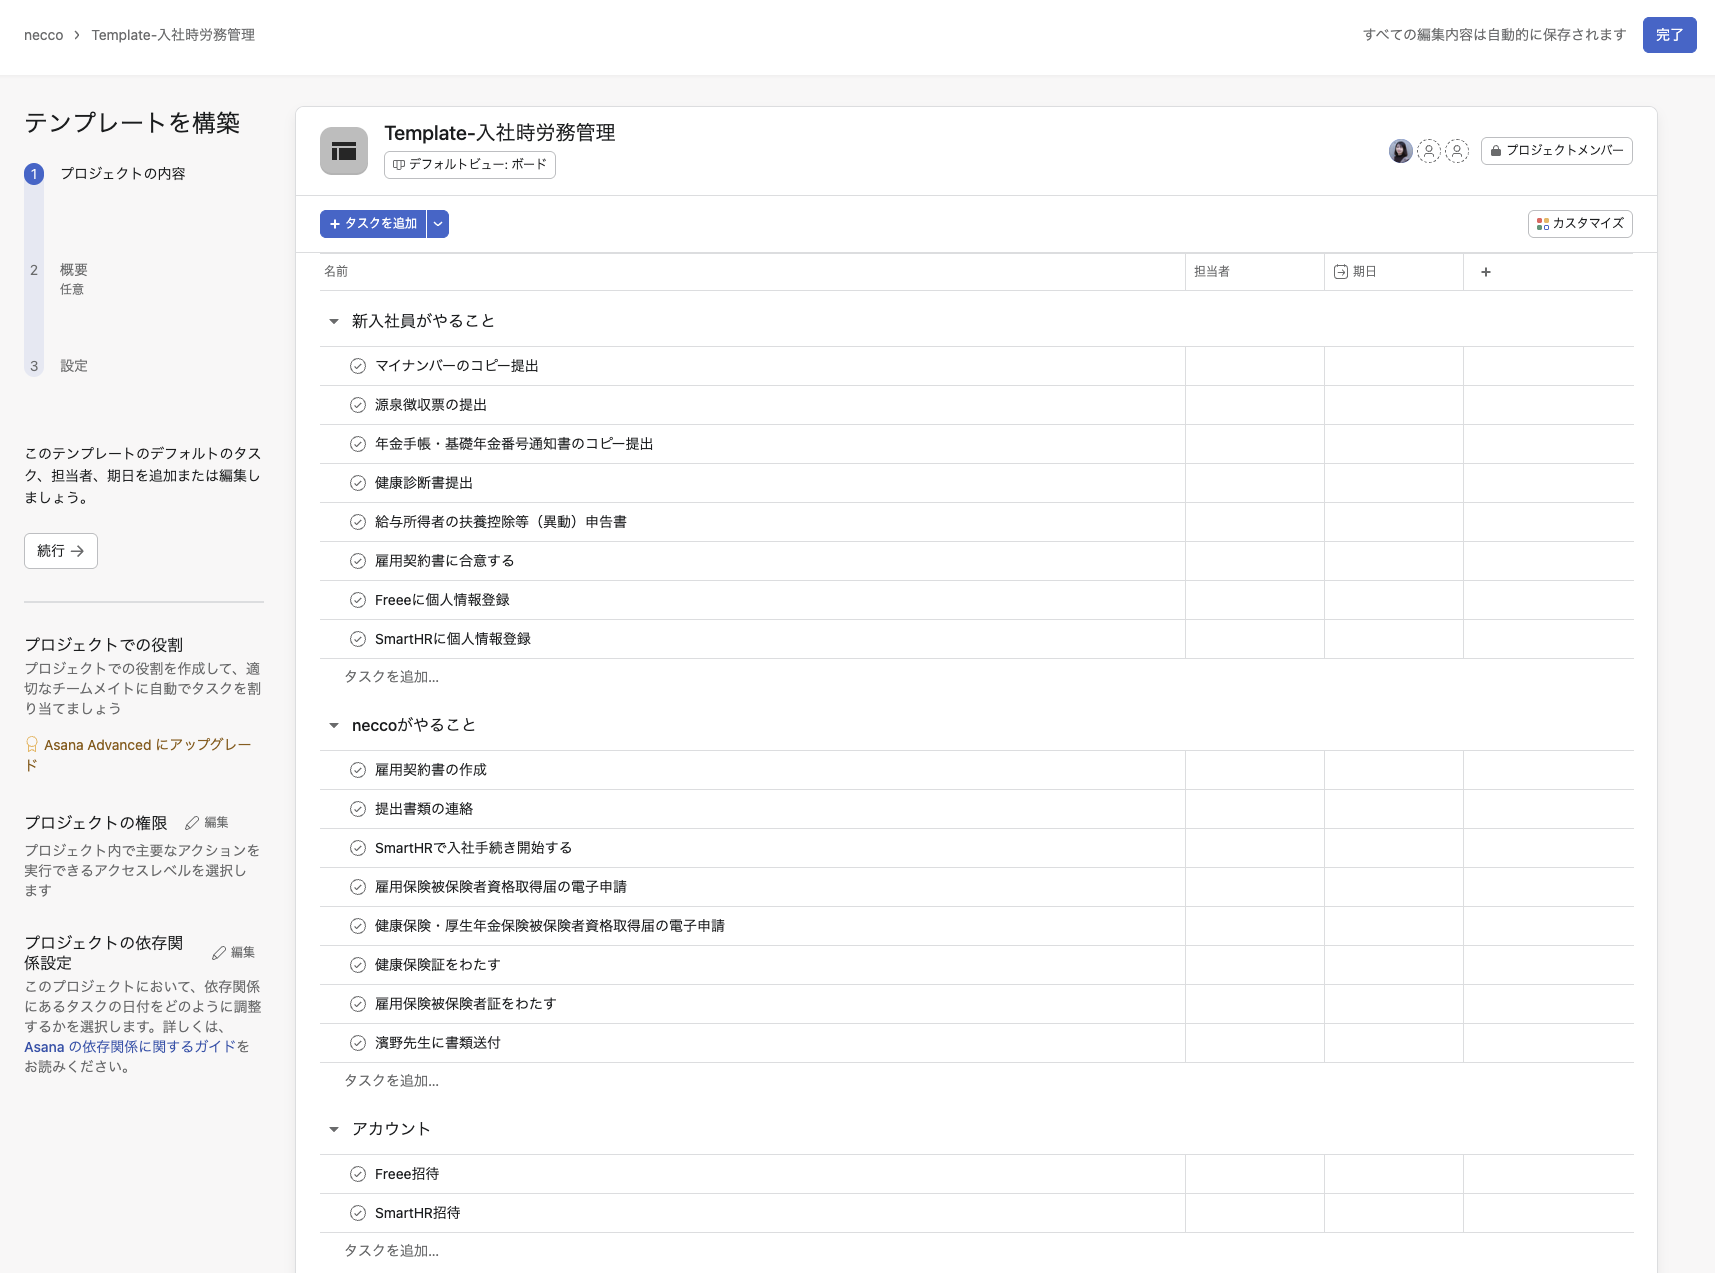Click the first empty member placeholder icon
The width and height of the screenshot is (1715, 1273).
(1429, 151)
